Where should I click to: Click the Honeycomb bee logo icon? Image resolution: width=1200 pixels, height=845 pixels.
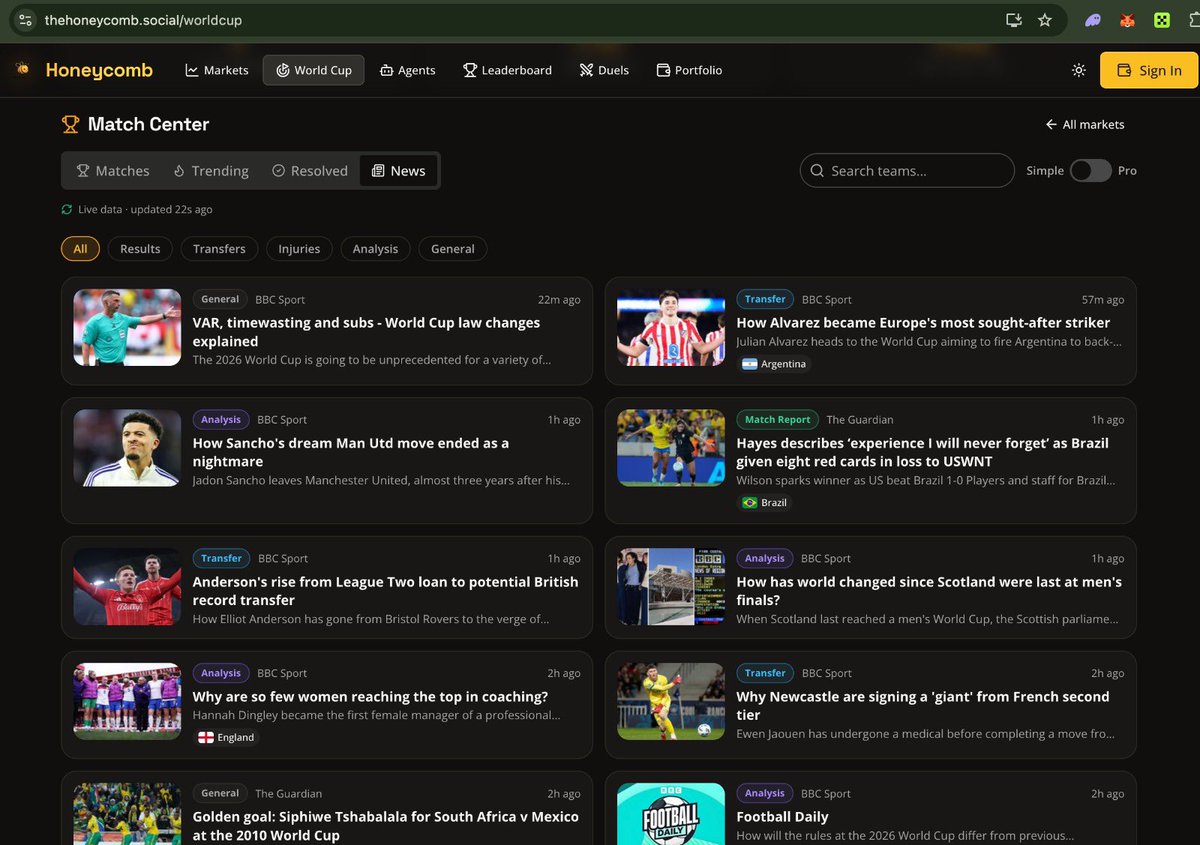(x=22, y=69)
